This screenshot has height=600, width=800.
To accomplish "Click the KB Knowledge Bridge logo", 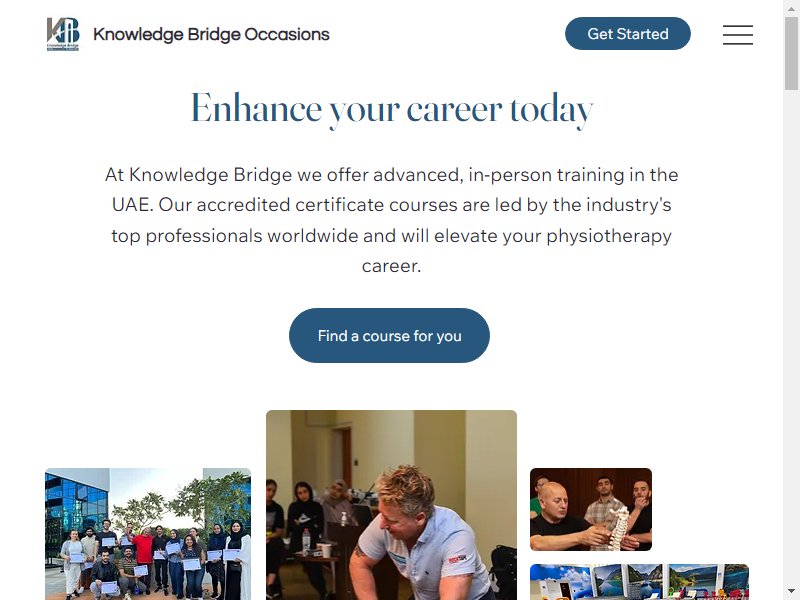I will click(63, 34).
